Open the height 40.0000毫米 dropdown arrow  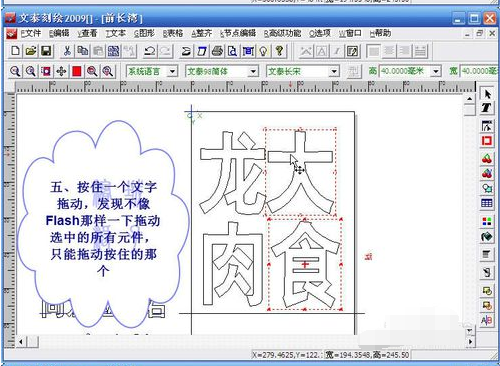tap(436, 71)
